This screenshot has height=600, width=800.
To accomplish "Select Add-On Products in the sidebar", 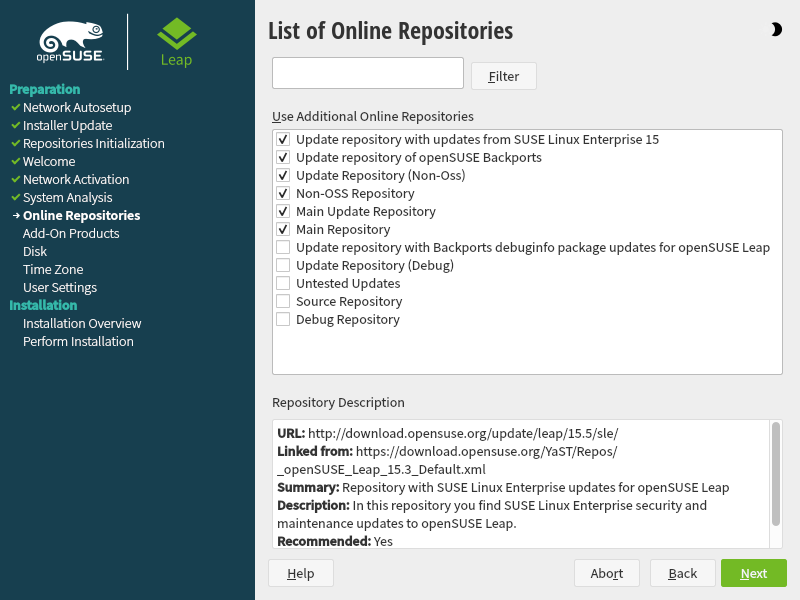I will coord(69,233).
